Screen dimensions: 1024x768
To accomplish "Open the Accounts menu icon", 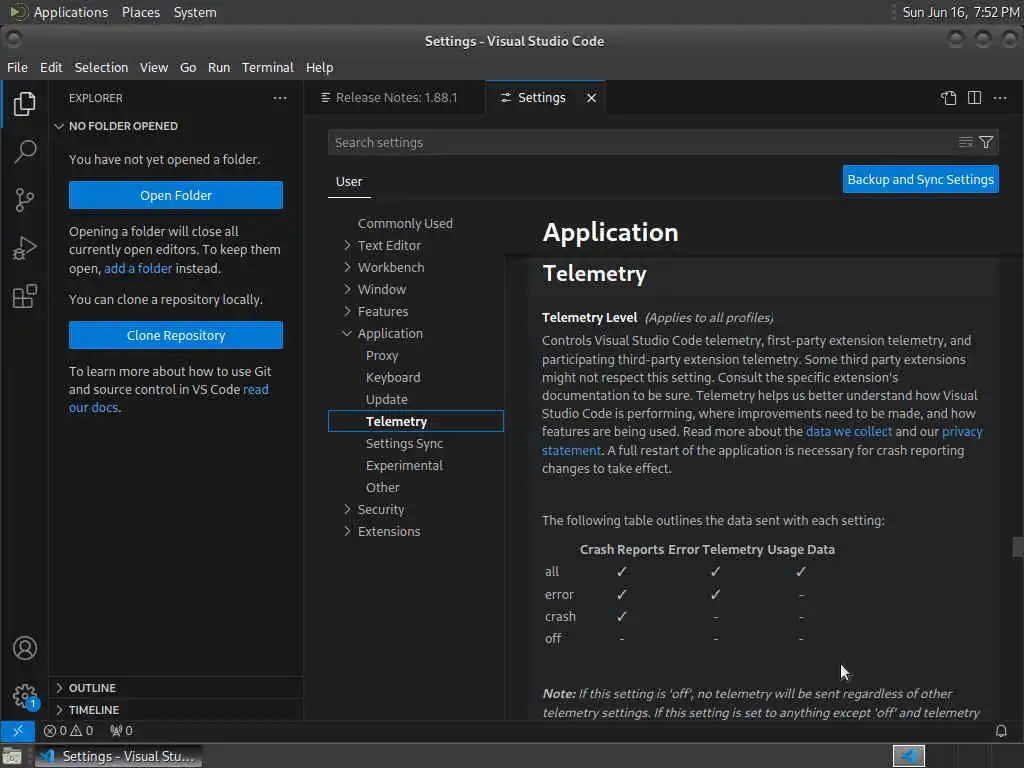I will (x=25, y=648).
